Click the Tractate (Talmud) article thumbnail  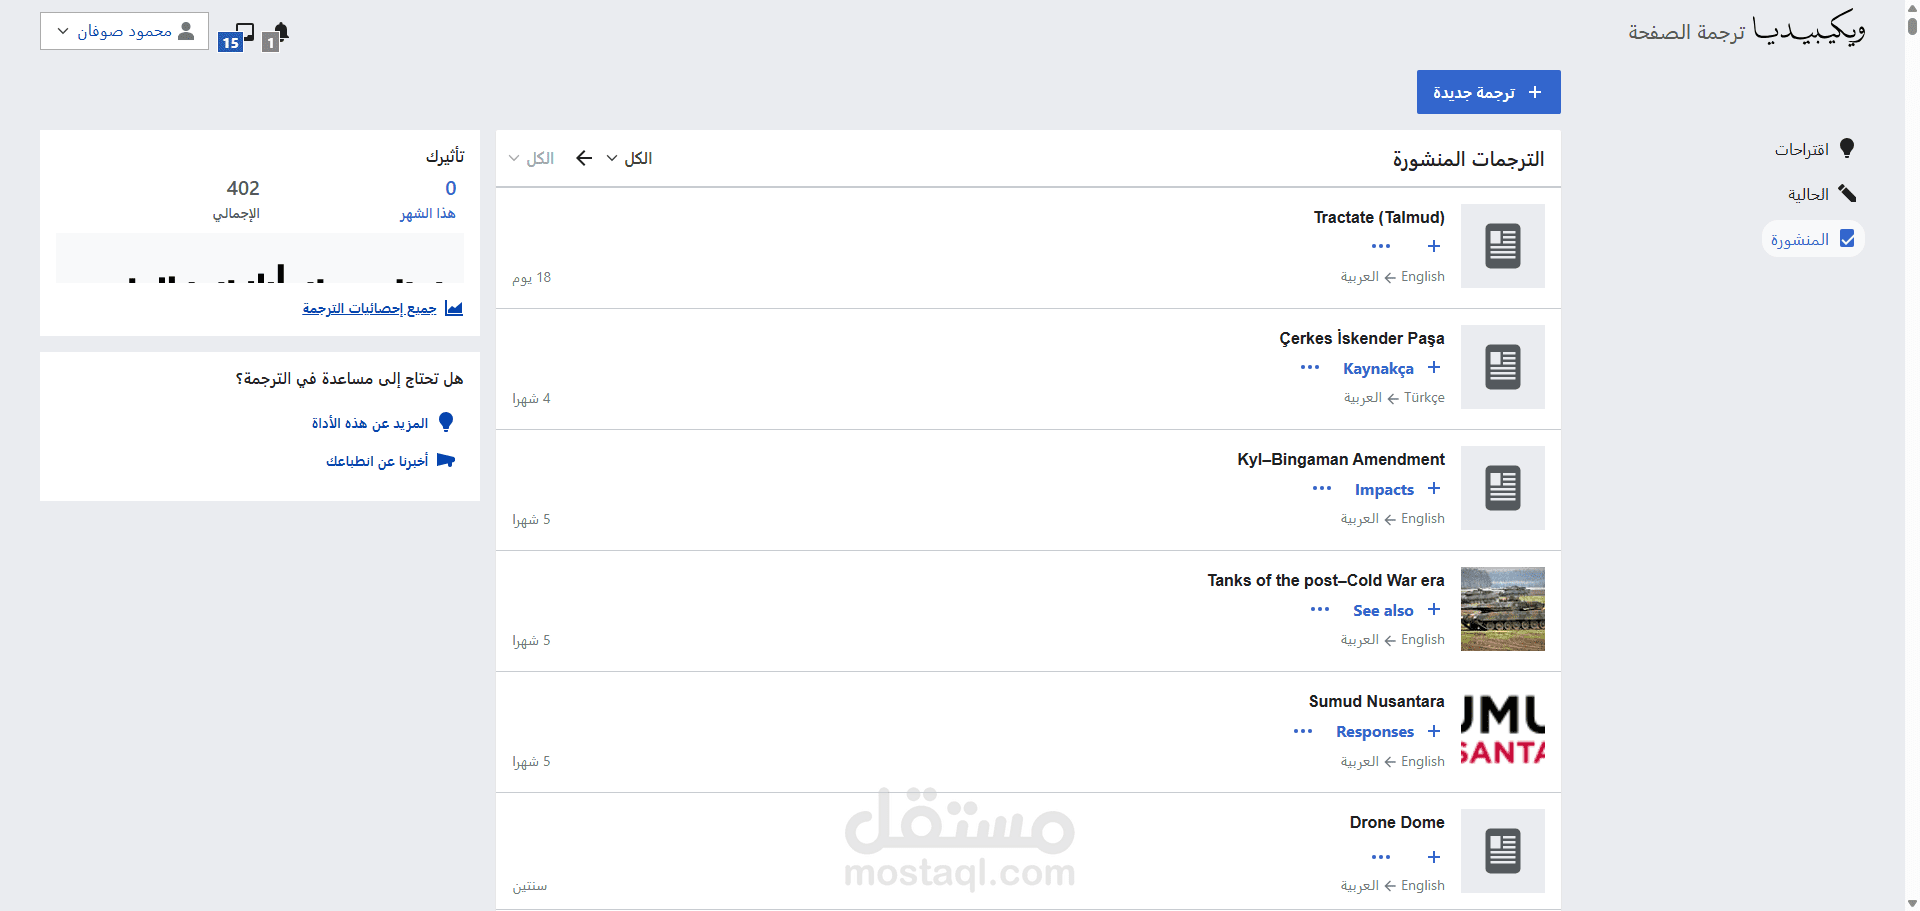tap(1502, 246)
